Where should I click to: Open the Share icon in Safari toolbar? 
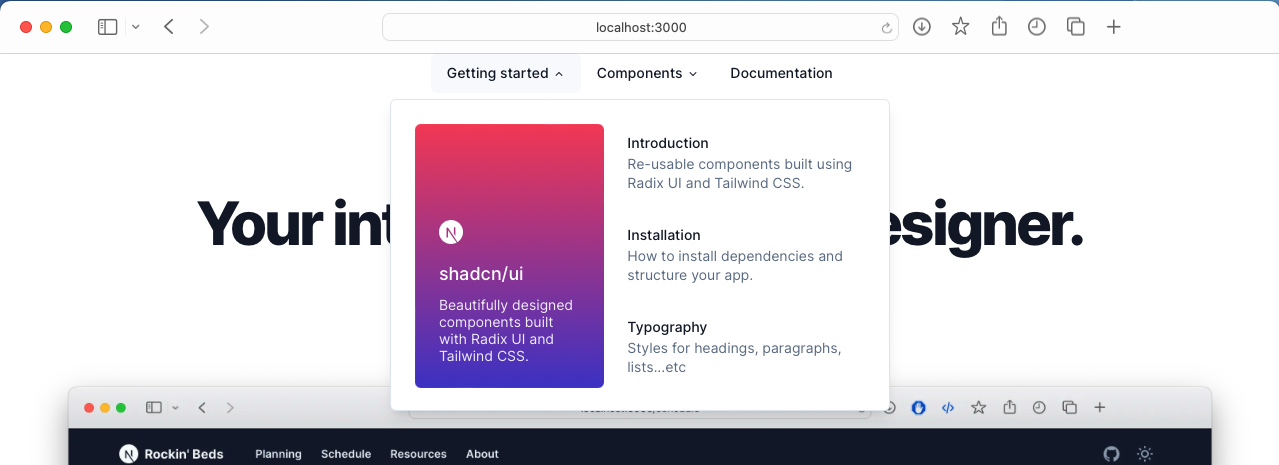[999, 27]
